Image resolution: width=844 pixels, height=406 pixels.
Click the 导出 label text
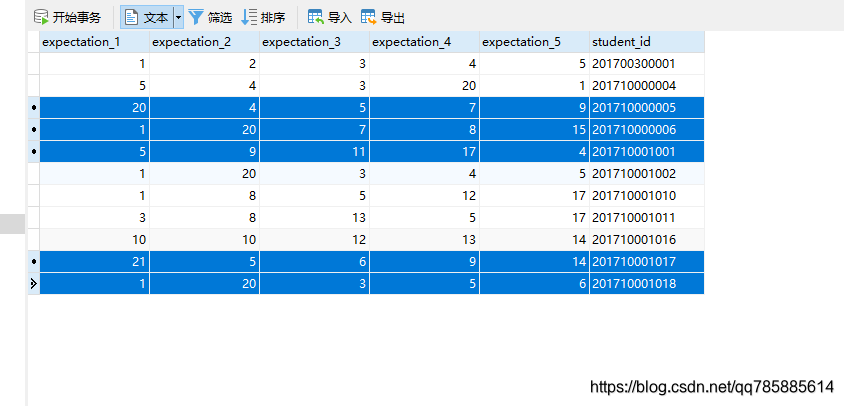pos(393,18)
